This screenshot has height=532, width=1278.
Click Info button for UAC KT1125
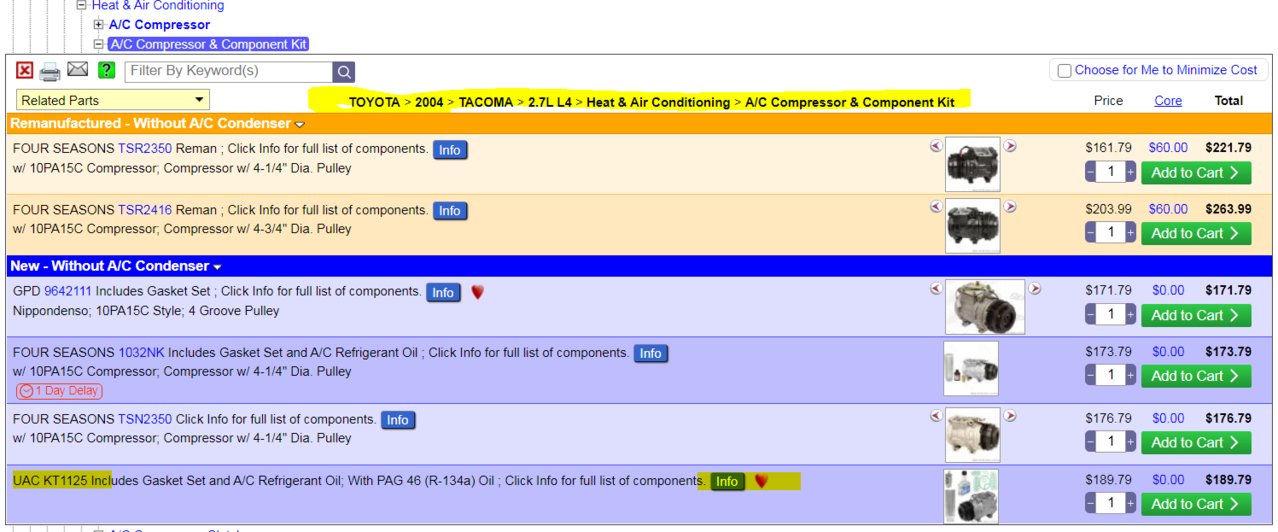727,481
